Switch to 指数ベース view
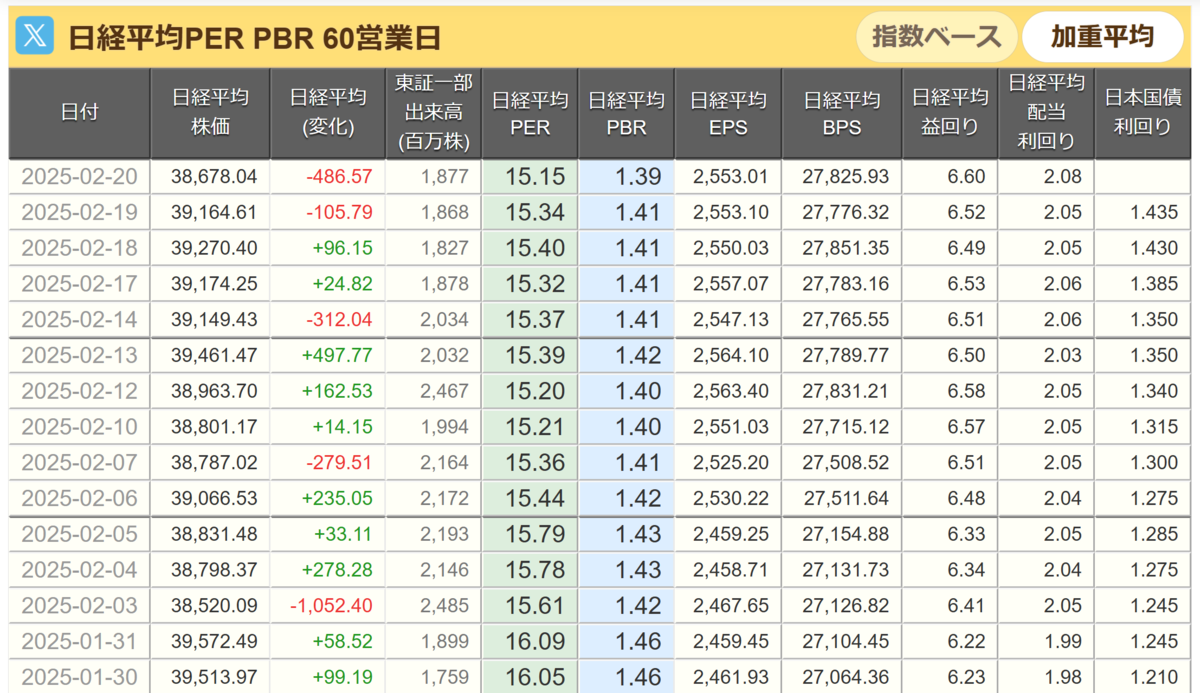The height and width of the screenshot is (693, 1200). click(937, 37)
